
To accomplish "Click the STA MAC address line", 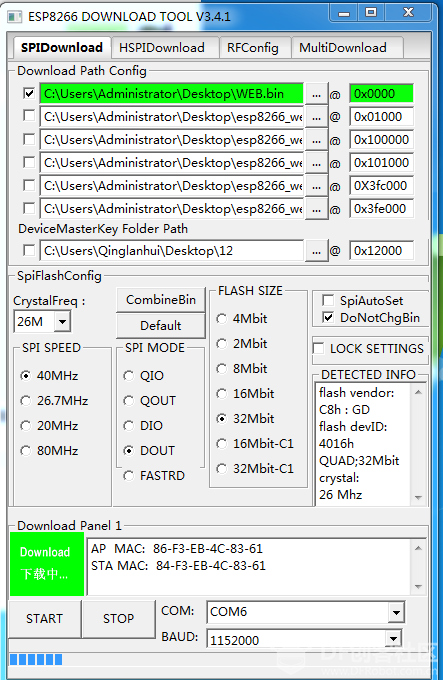I will click(x=178, y=566).
